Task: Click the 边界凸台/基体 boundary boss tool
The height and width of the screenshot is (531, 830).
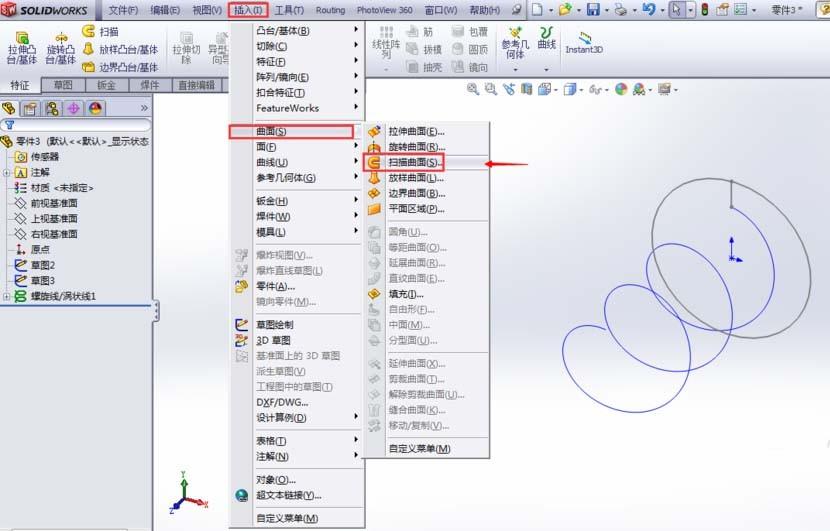Action: [121, 67]
